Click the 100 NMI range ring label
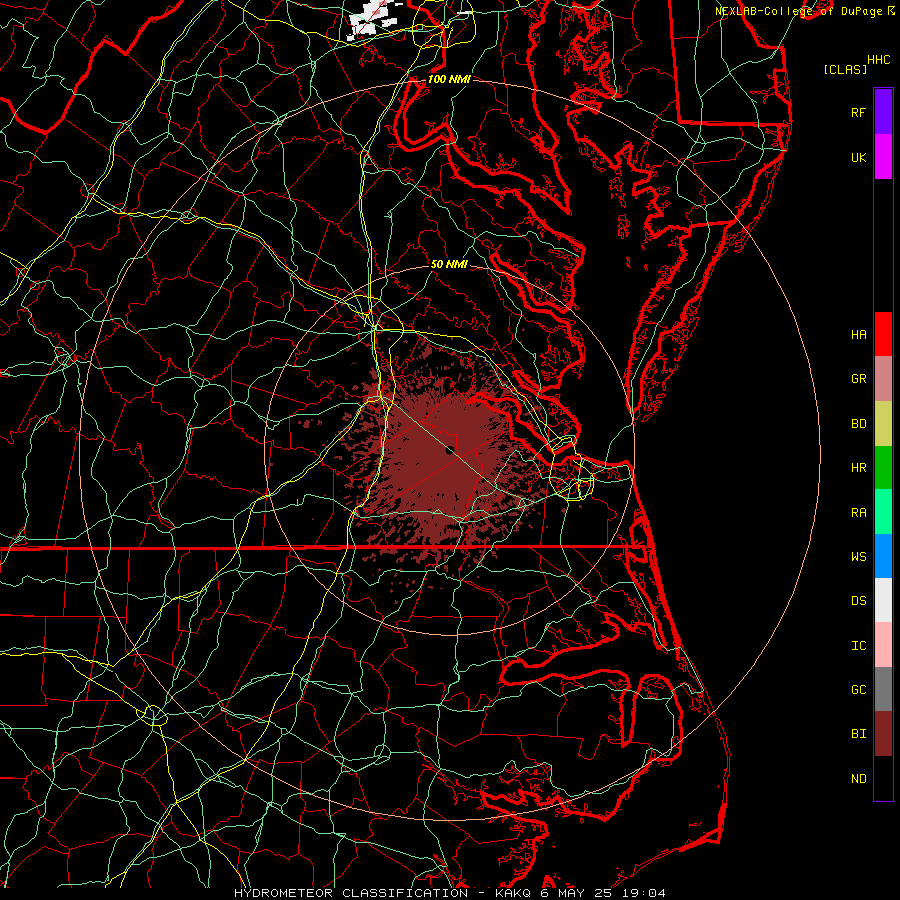The image size is (900, 900). point(449,79)
